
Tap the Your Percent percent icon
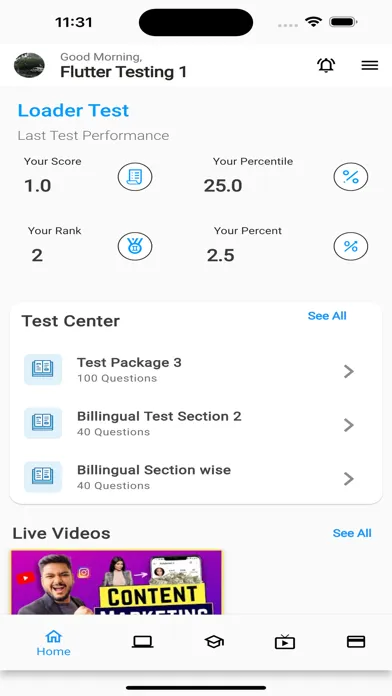pos(351,246)
